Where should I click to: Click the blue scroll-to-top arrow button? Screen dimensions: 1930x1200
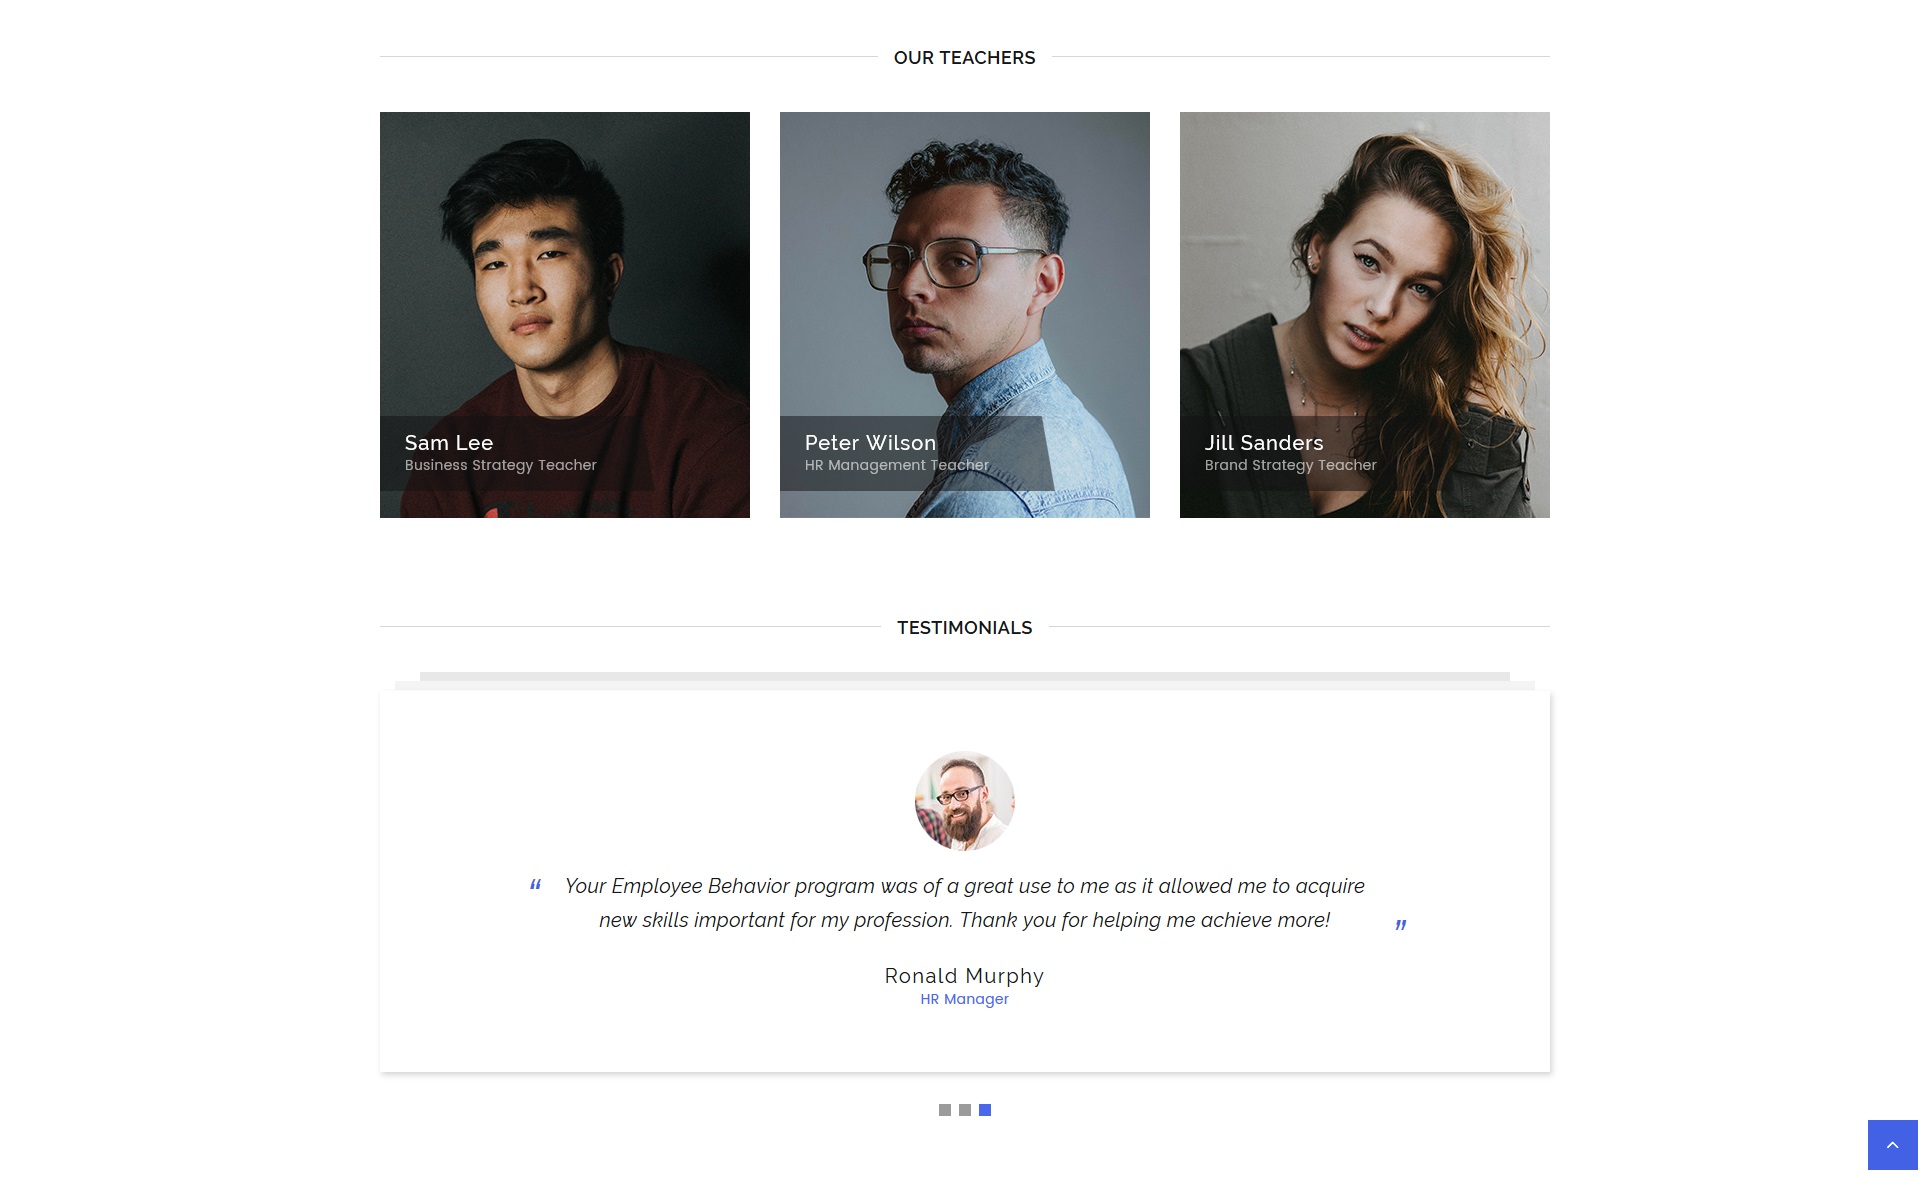point(1892,1145)
